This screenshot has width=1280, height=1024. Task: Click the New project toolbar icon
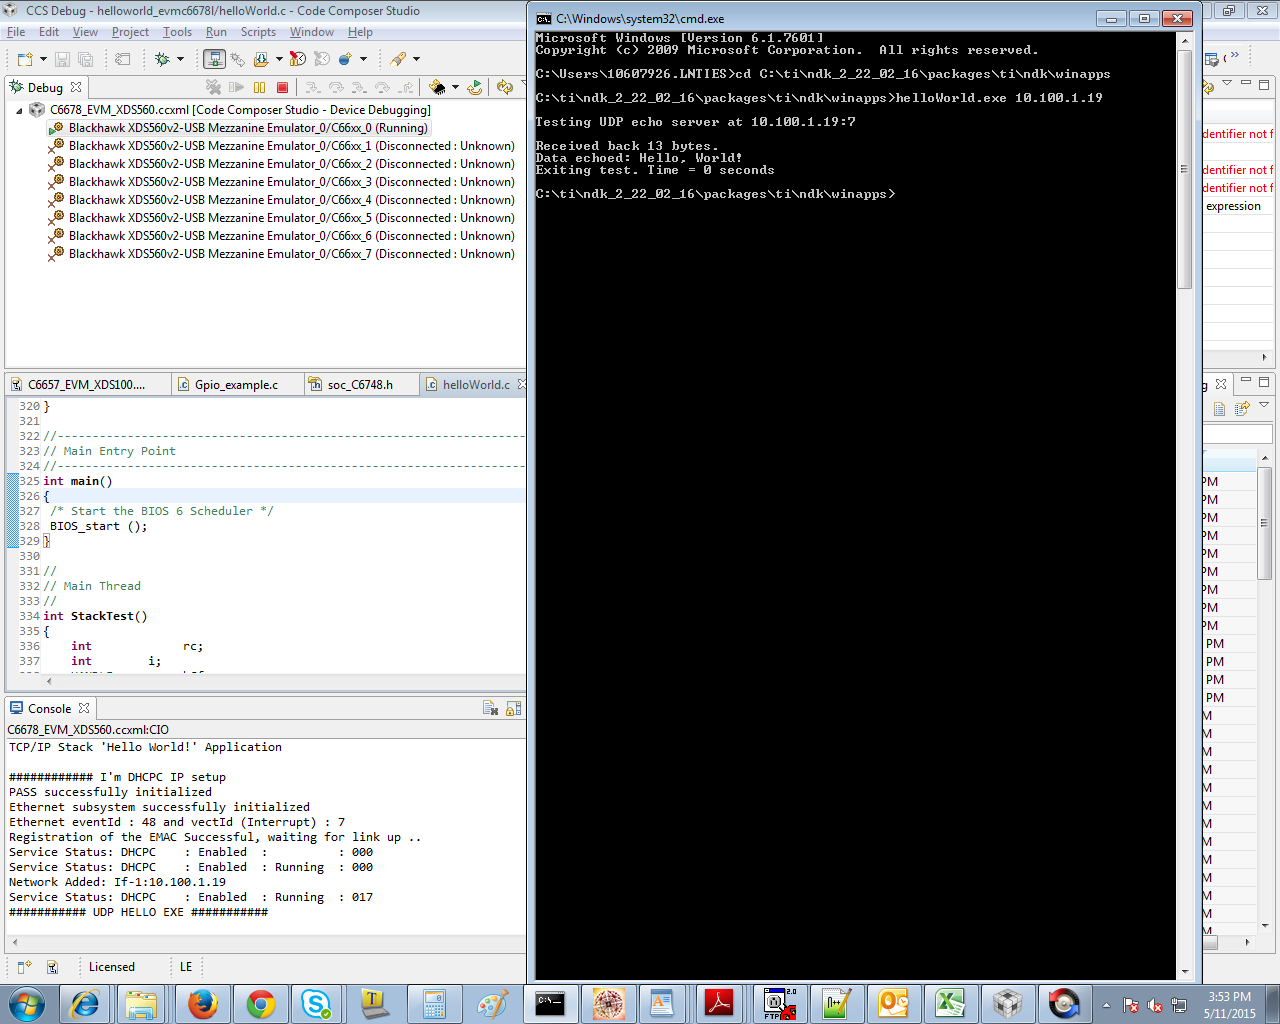click(25, 59)
